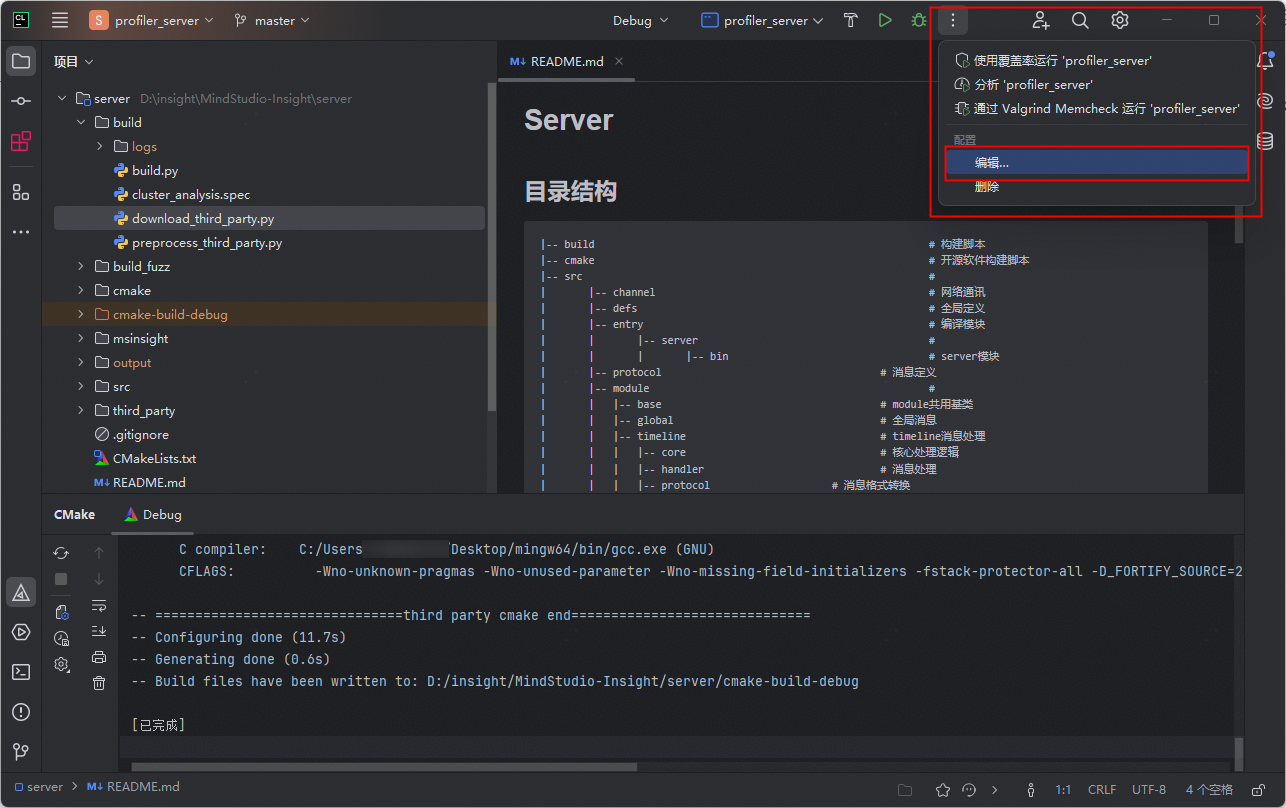Choose 删除 in the configuration menu

pyautogui.click(x=1096, y=186)
